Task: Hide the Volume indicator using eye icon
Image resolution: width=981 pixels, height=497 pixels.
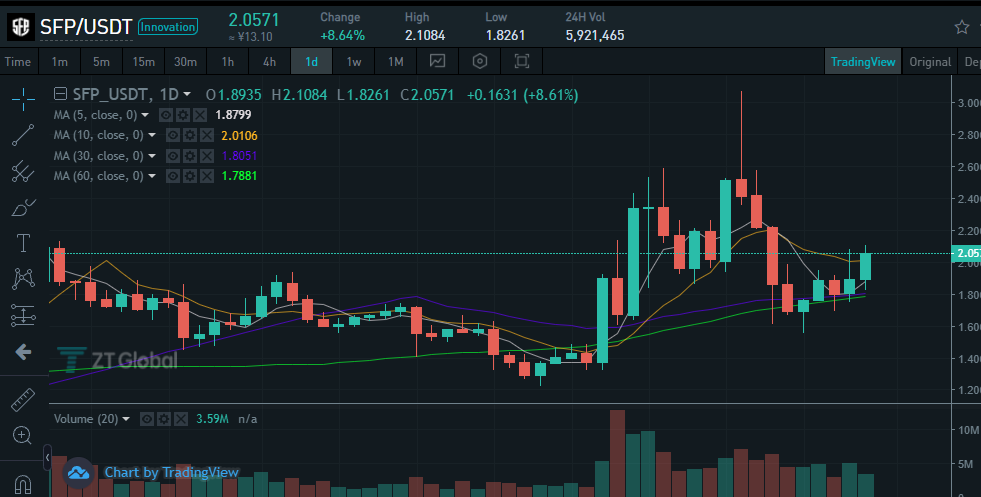Action: (x=147, y=419)
